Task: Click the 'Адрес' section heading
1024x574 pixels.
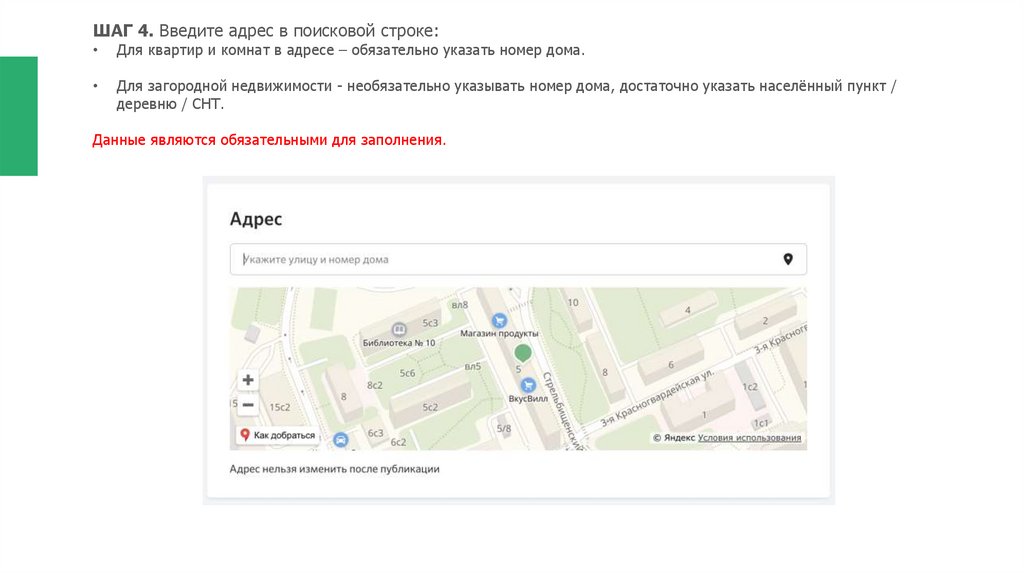Action: click(256, 219)
